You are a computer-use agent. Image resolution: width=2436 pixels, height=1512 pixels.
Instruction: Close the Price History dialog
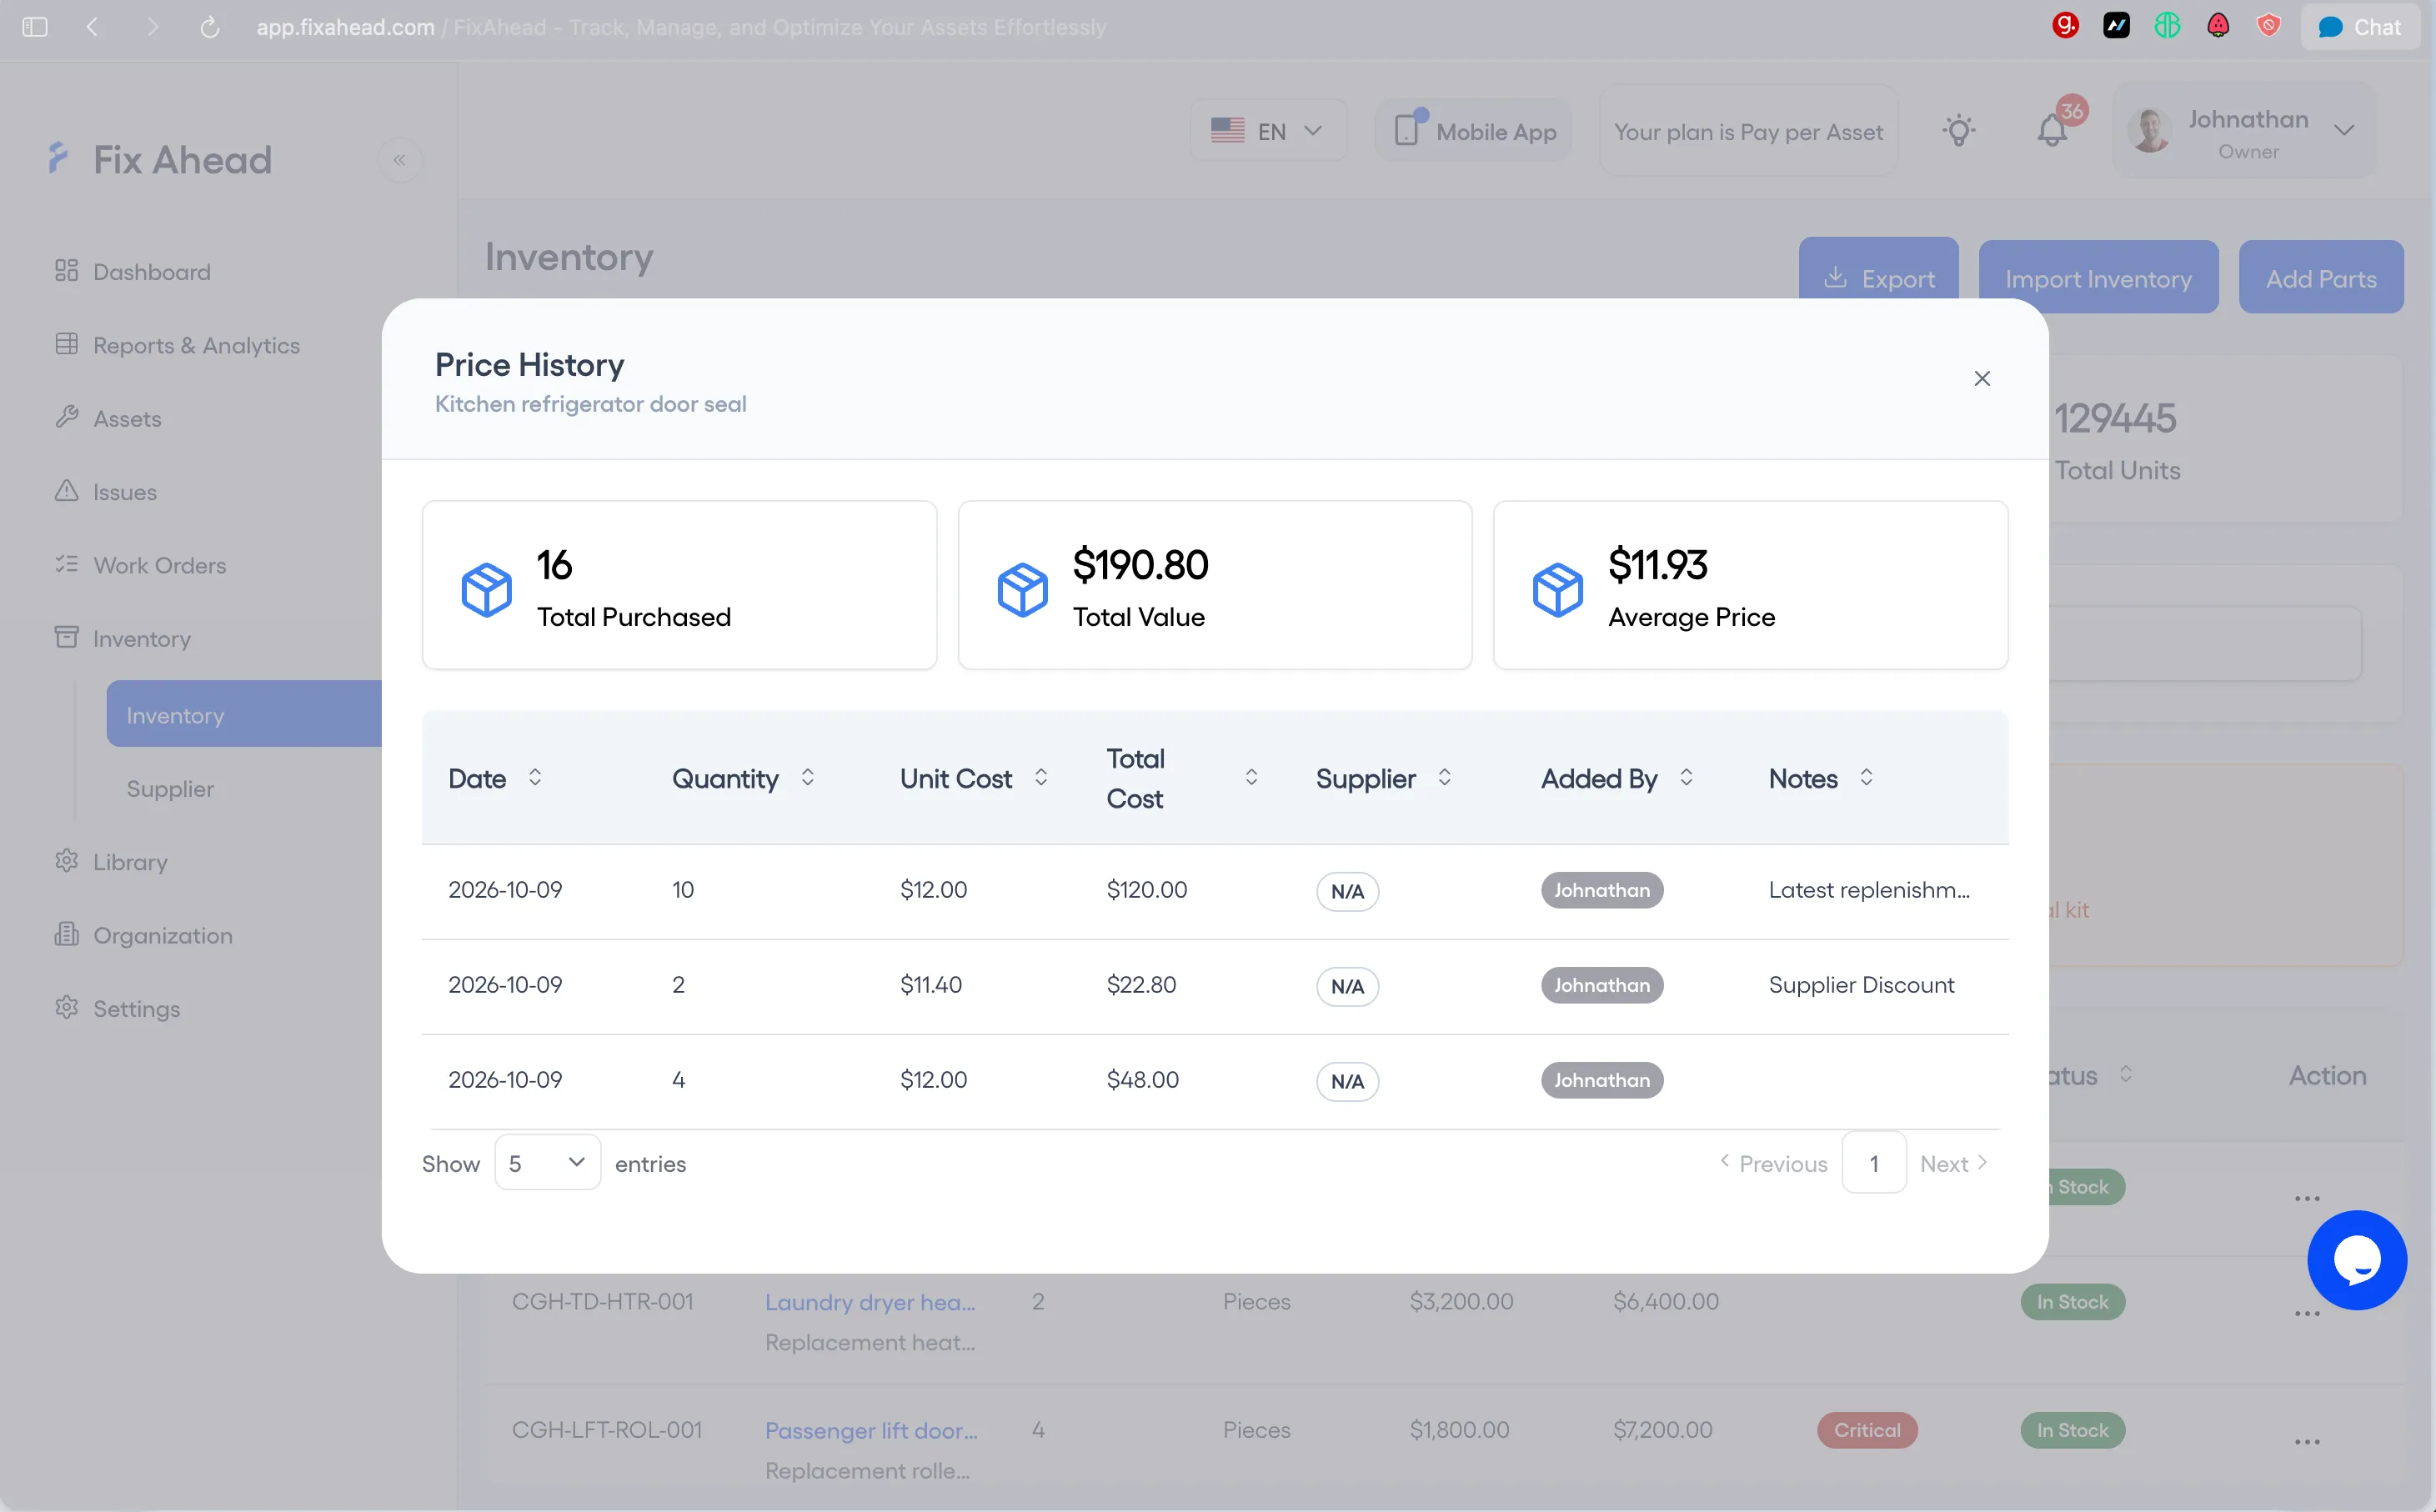tap(1981, 378)
